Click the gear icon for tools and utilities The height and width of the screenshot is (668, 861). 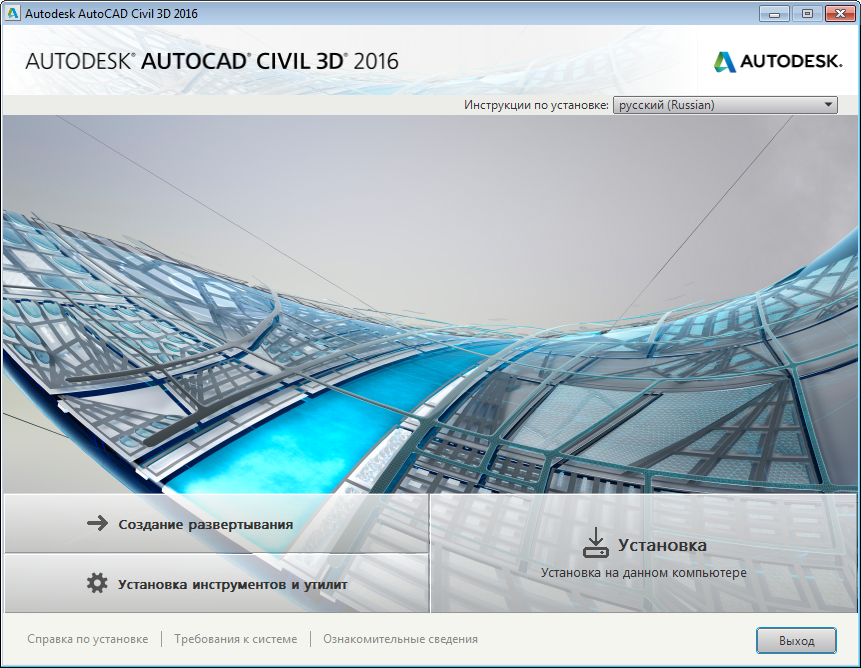pyautogui.click(x=97, y=583)
